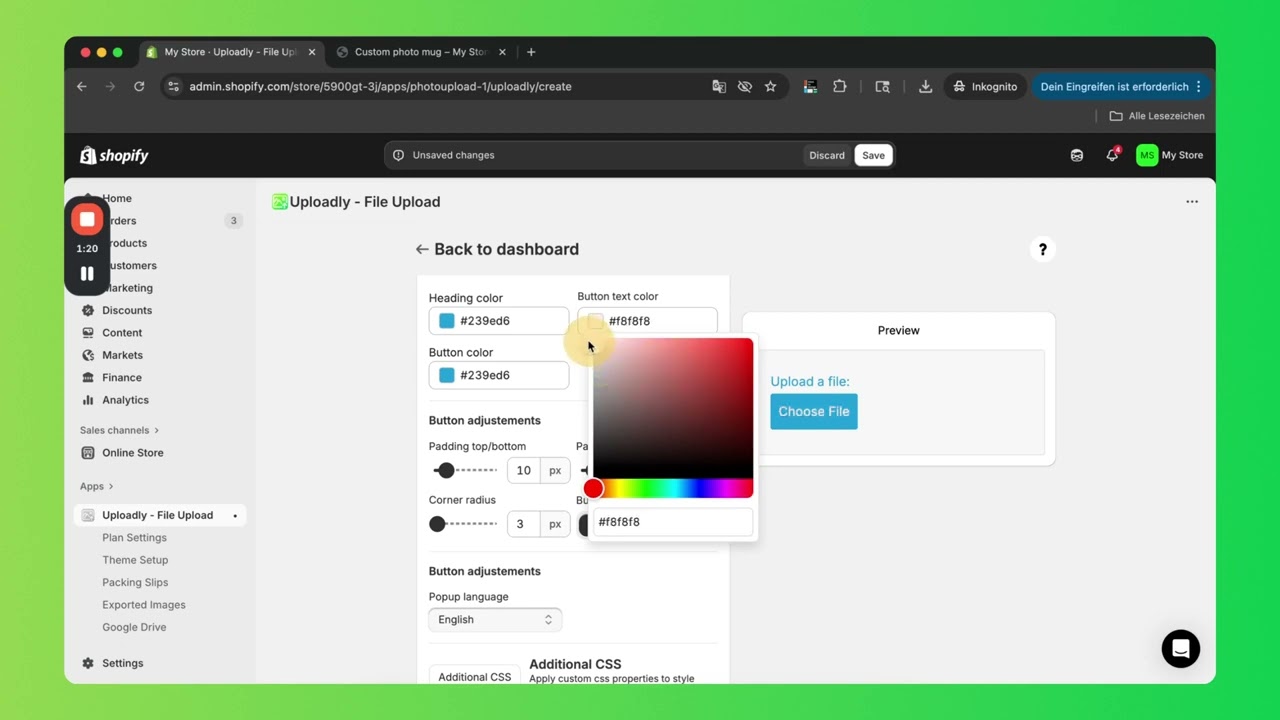The height and width of the screenshot is (720, 1280).
Task: Open the notifications bell
Action: 1112,155
